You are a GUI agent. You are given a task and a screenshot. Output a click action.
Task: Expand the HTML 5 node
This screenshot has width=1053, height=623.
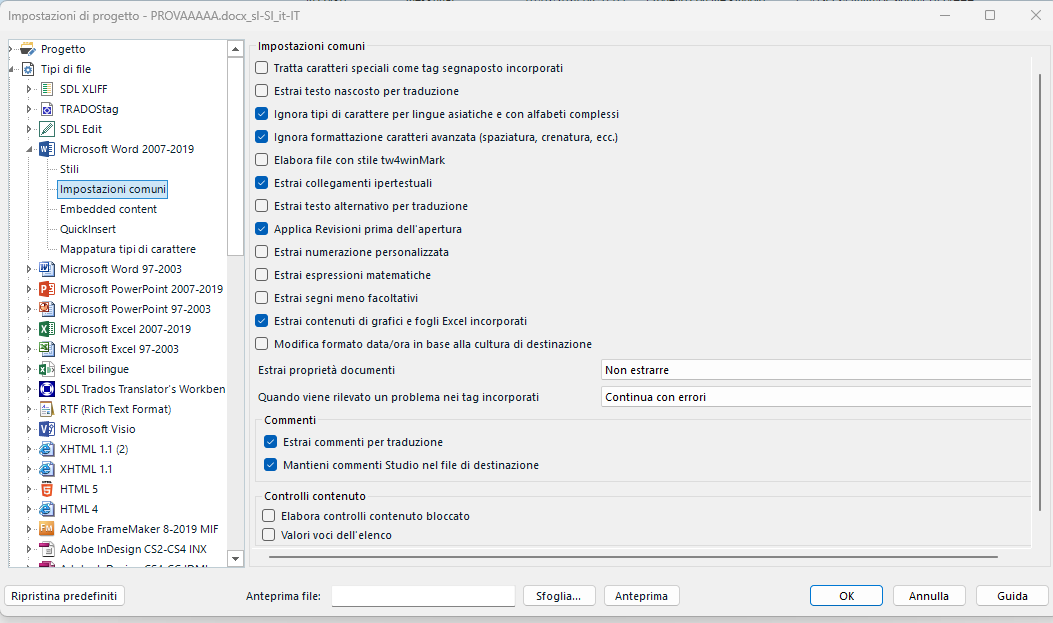point(29,489)
